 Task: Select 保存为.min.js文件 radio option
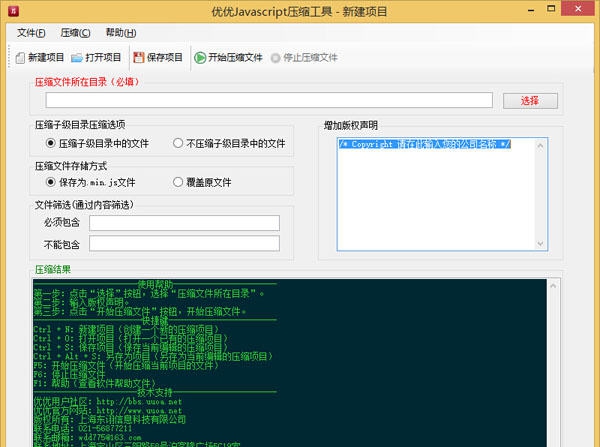click(x=91, y=182)
